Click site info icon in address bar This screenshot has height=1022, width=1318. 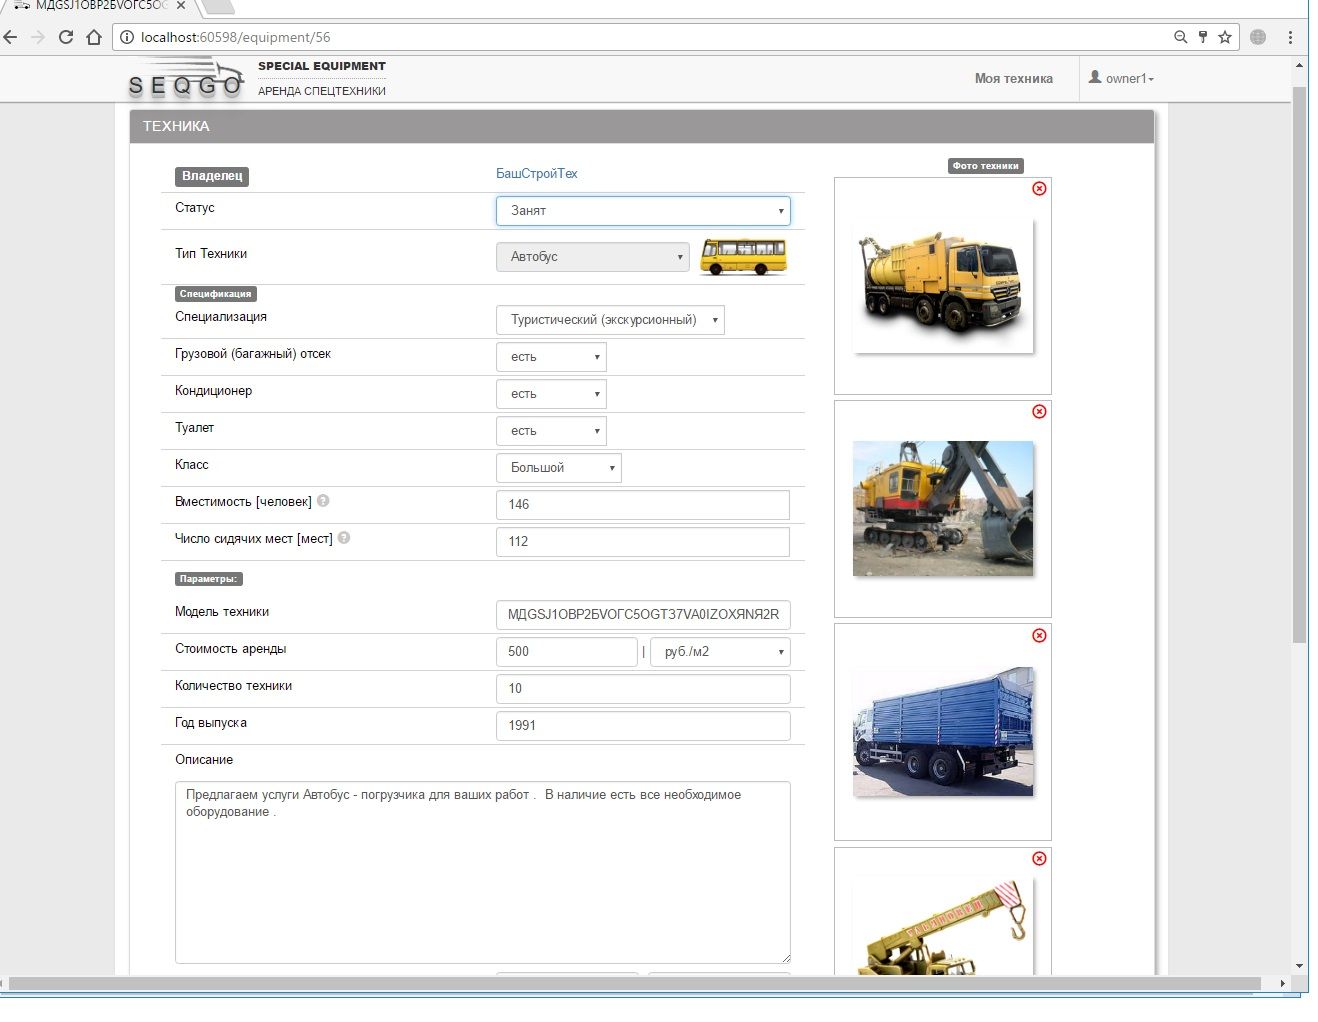coord(127,37)
